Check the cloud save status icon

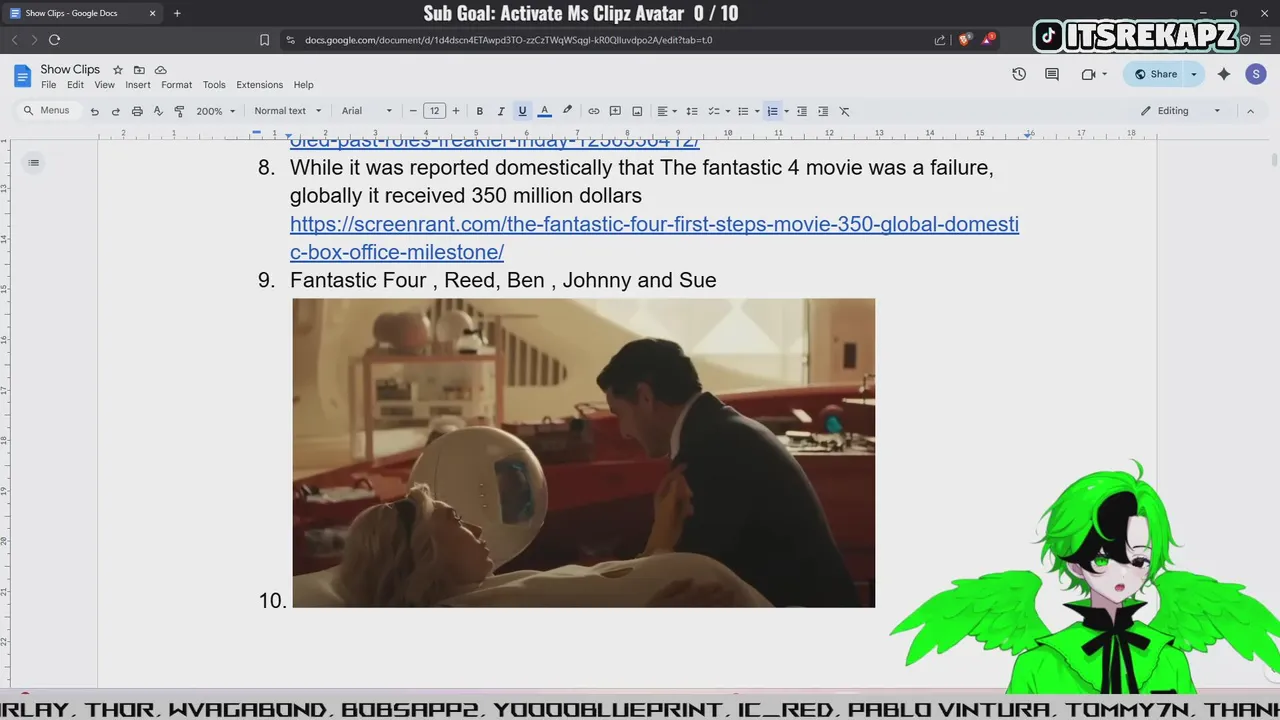161,70
